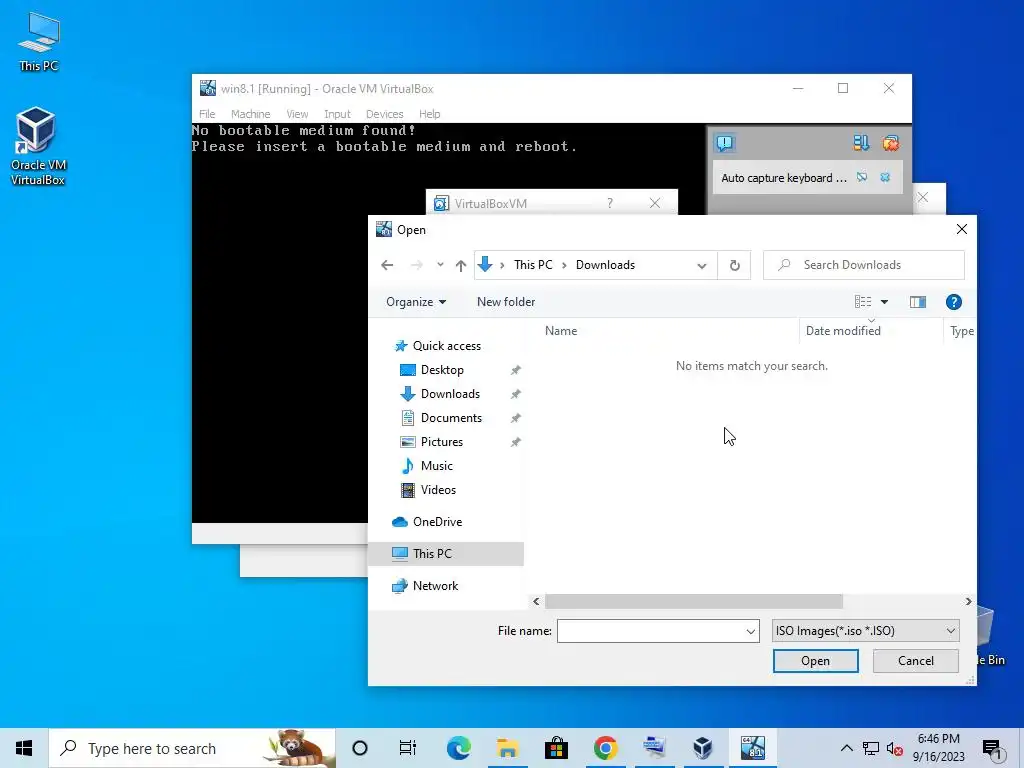The height and width of the screenshot is (768, 1024).
Task: Open Task View on the taskbar
Action: click(x=408, y=748)
